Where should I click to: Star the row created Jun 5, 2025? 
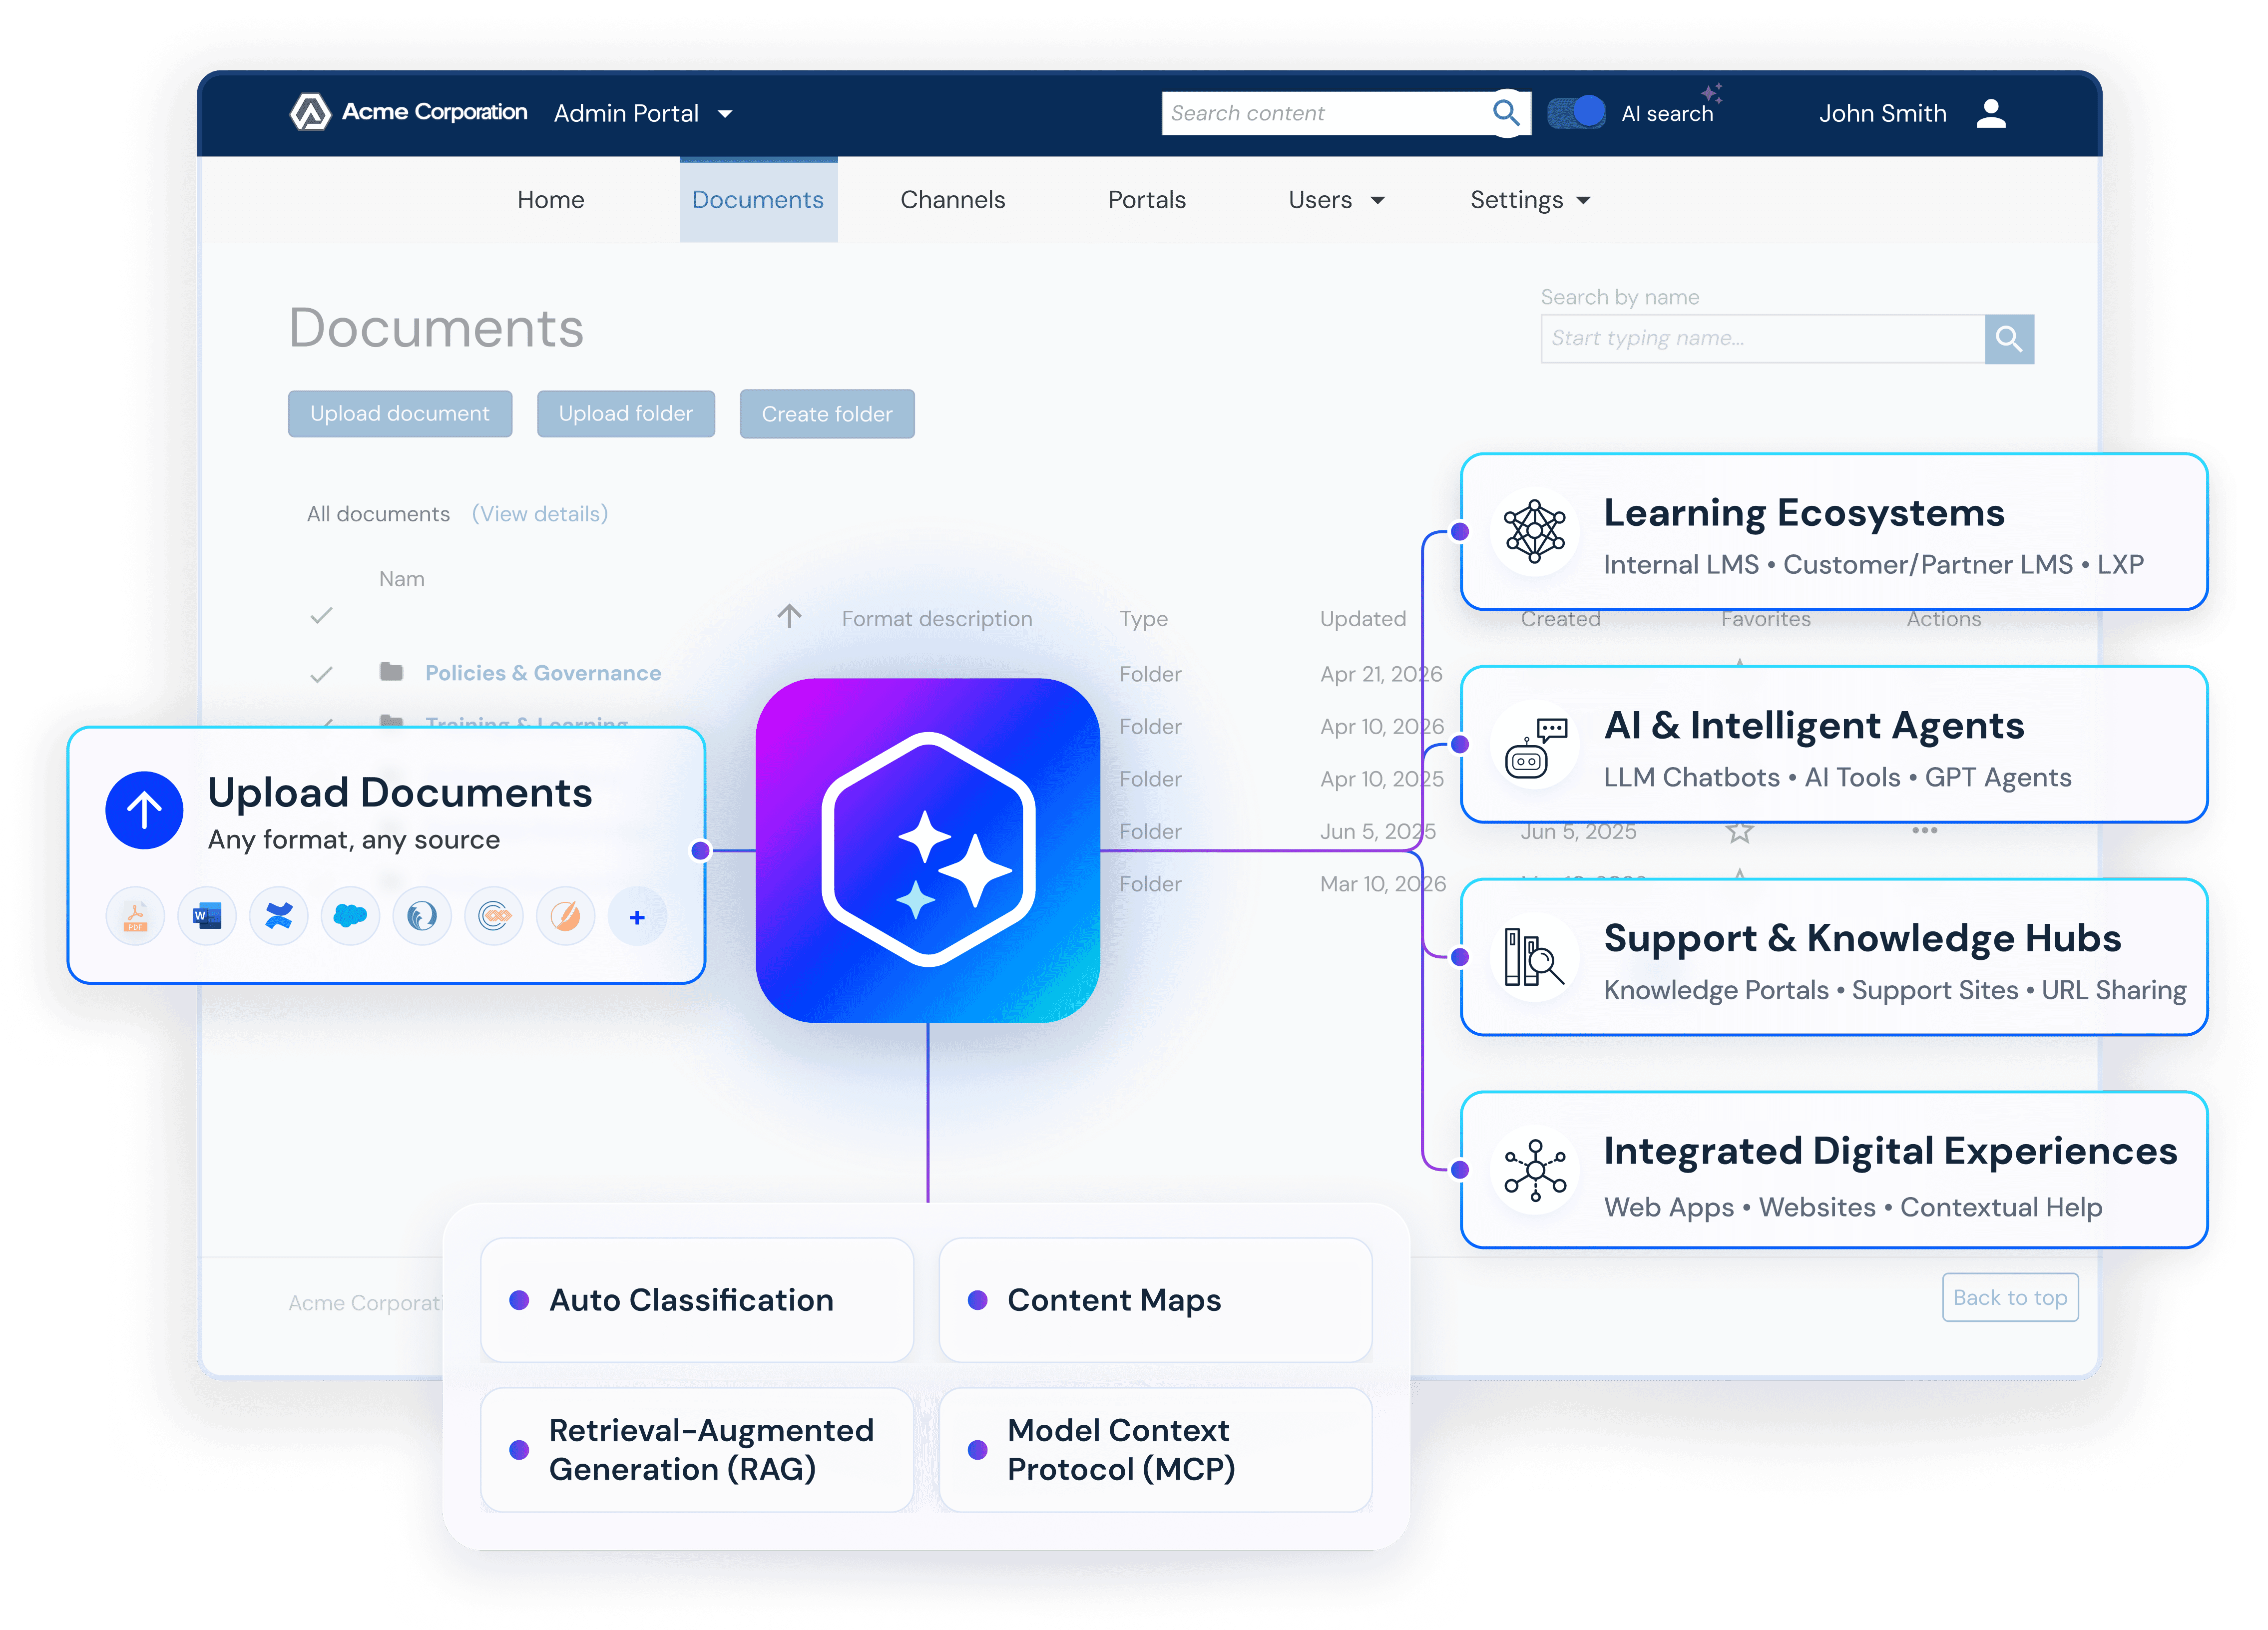(1740, 831)
